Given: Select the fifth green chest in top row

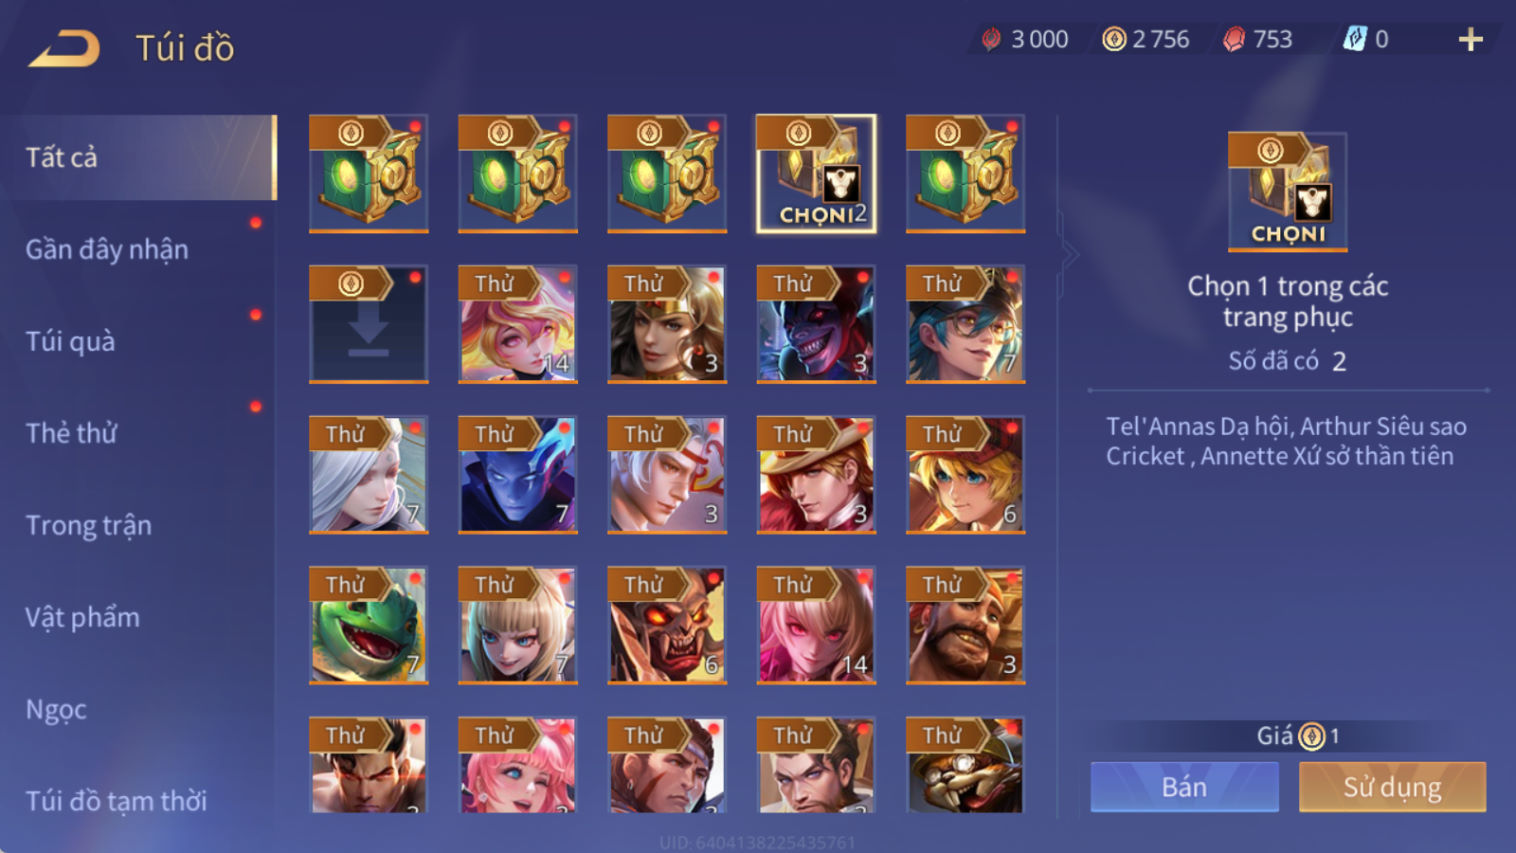Looking at the screenshot, I should point(965,174).
